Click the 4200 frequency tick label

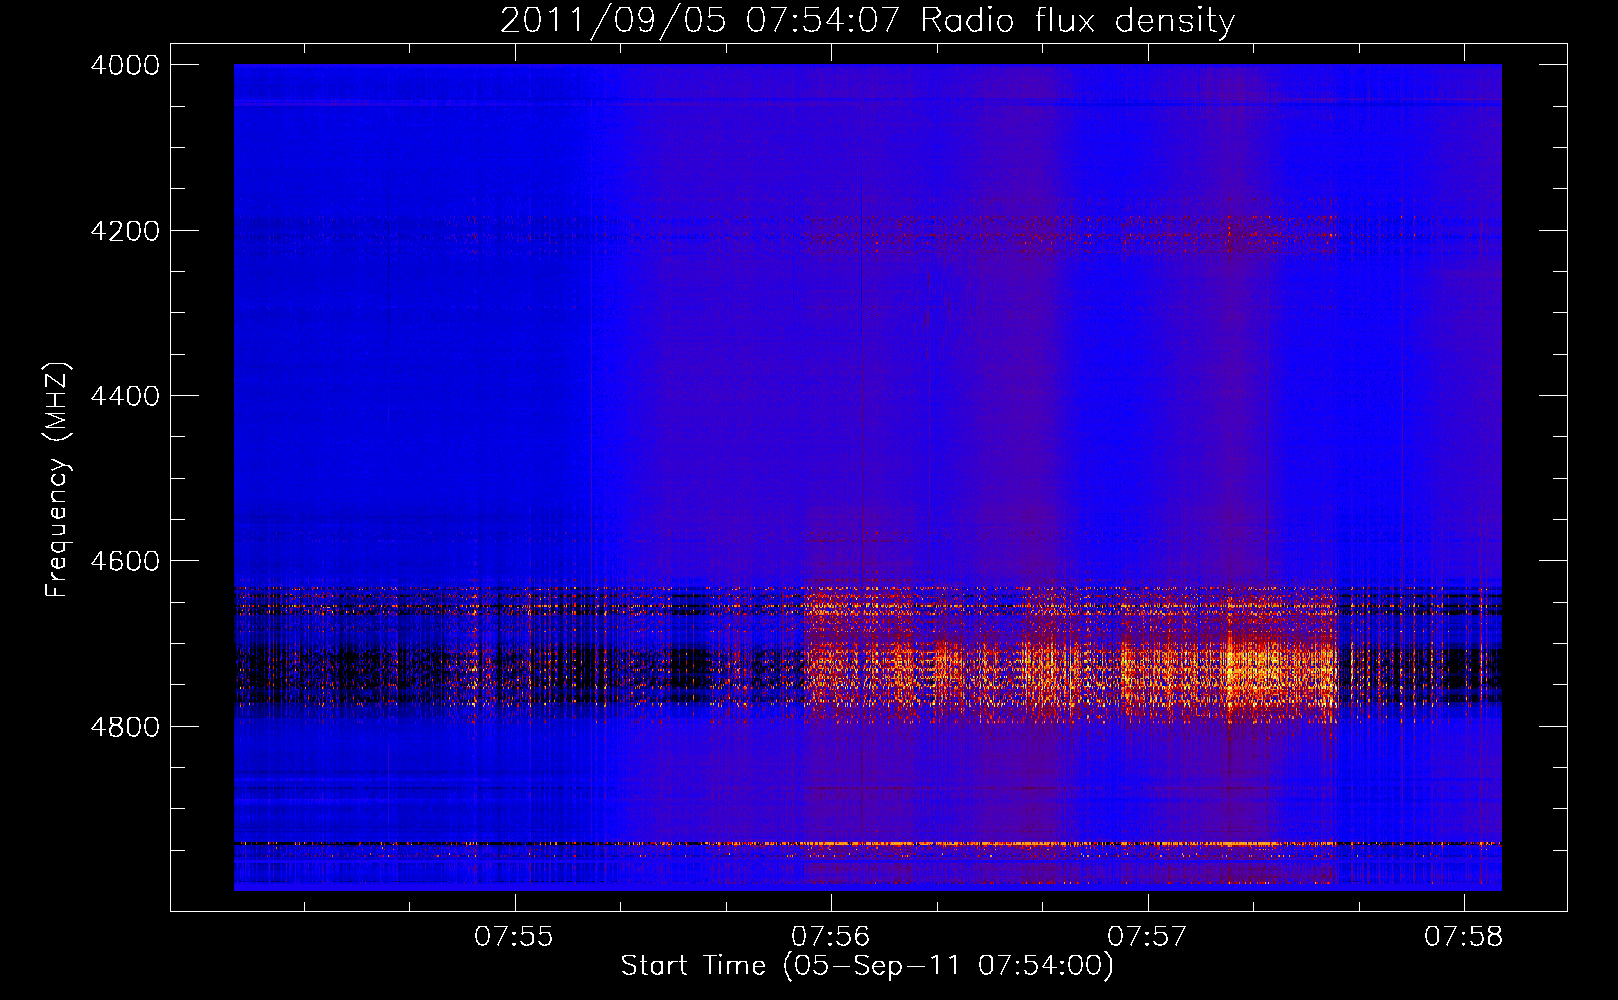pos(125,231)
